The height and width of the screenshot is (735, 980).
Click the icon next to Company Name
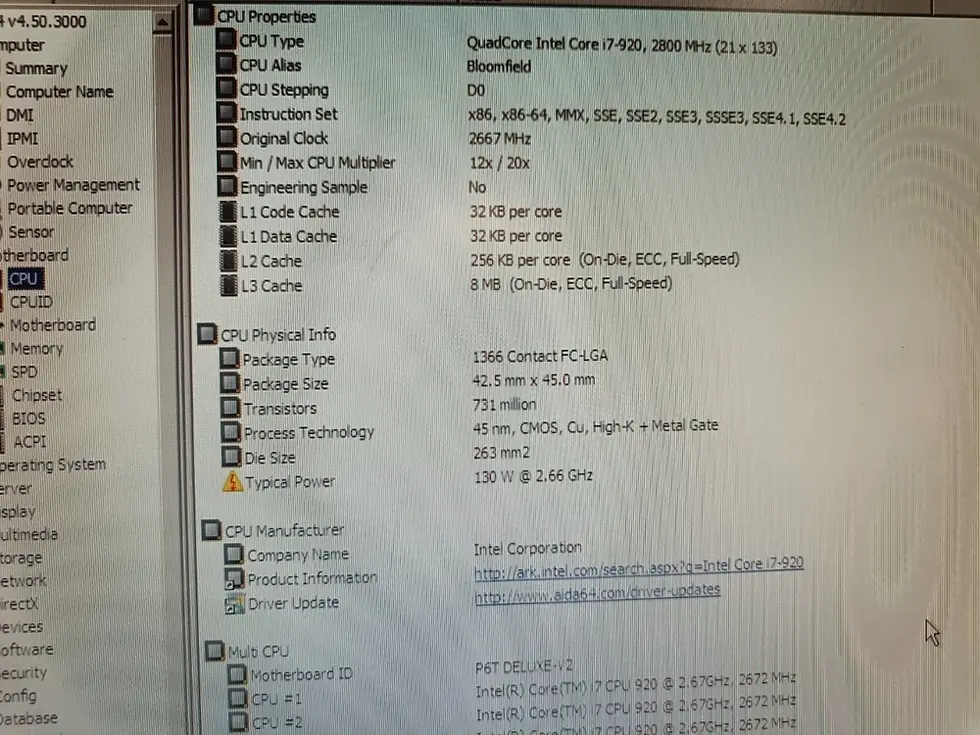(x=233, y=554)
